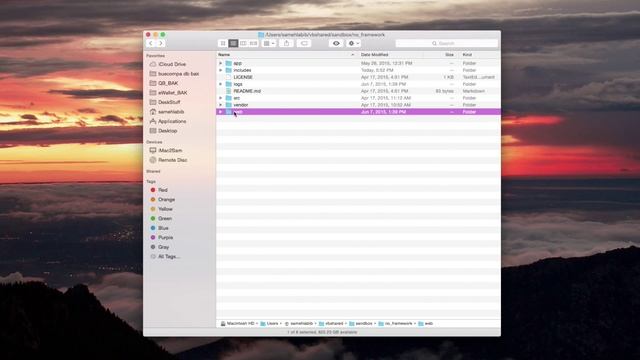Select the LICENSE file row
This screenshot has height=360, width=640.
click(358, 77)
